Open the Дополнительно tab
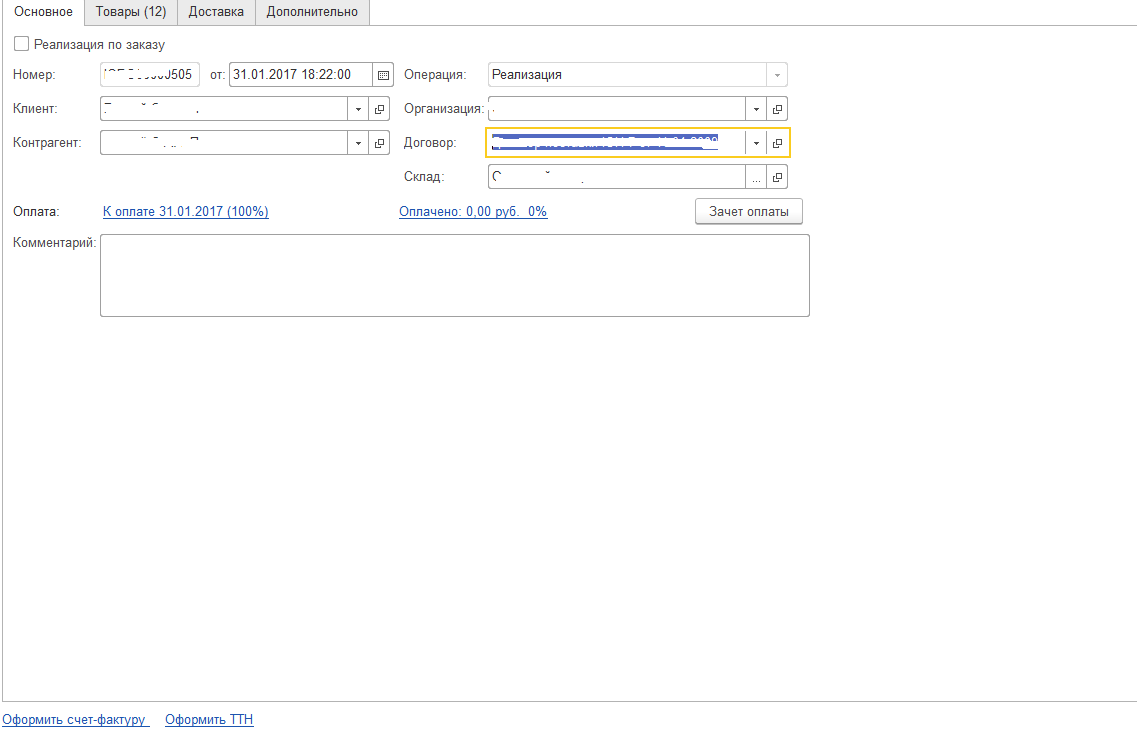The image size is (1137, 738). pos(313,12)
